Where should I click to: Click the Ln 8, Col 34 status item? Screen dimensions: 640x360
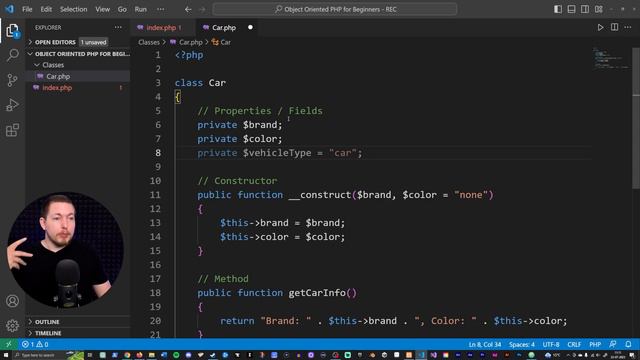click(x=484, y=344)
